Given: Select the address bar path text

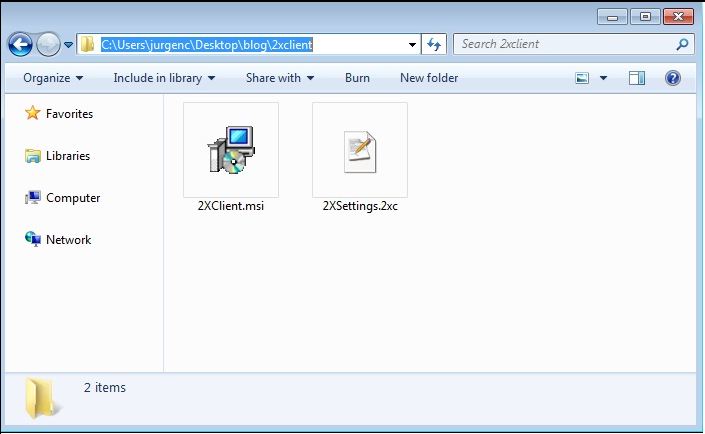Looking at the screenshot, I should point(206,45).
